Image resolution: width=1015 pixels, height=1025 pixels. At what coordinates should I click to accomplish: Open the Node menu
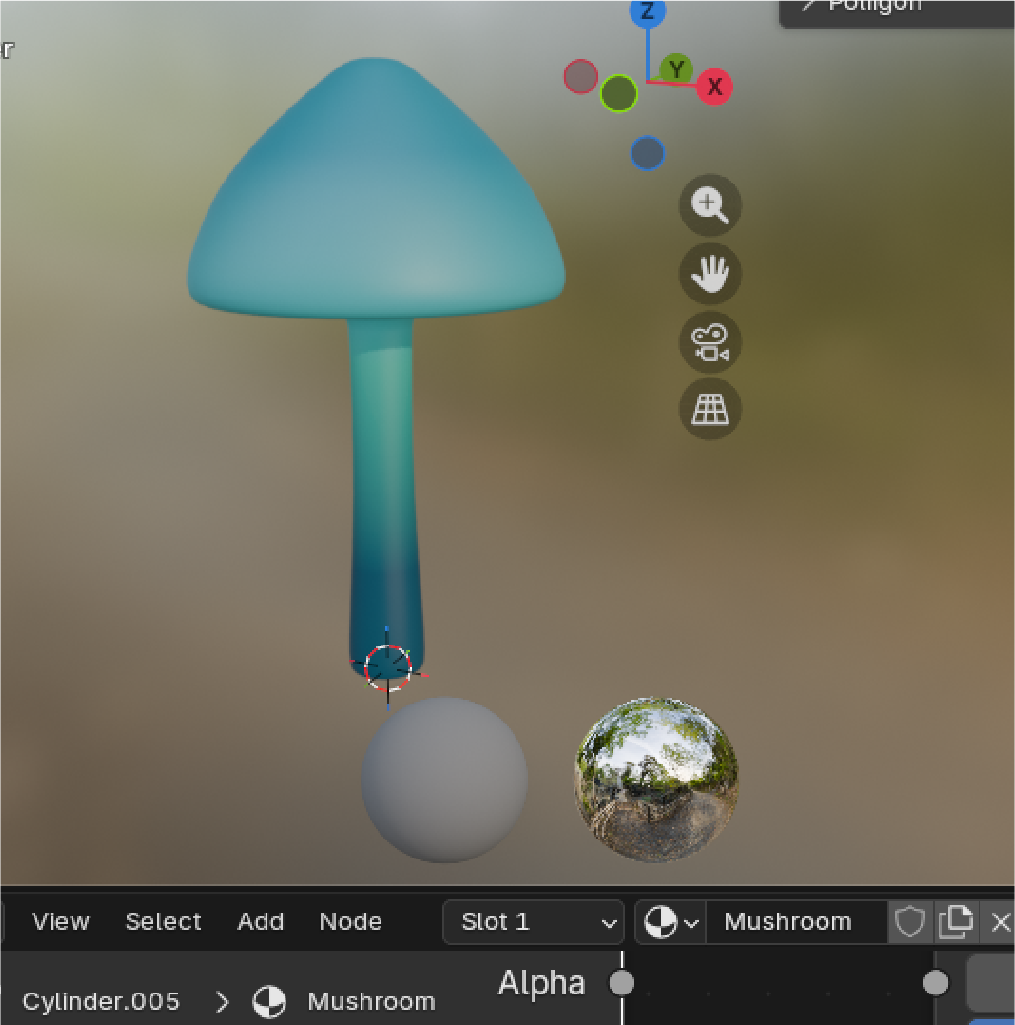coord(350,921)
